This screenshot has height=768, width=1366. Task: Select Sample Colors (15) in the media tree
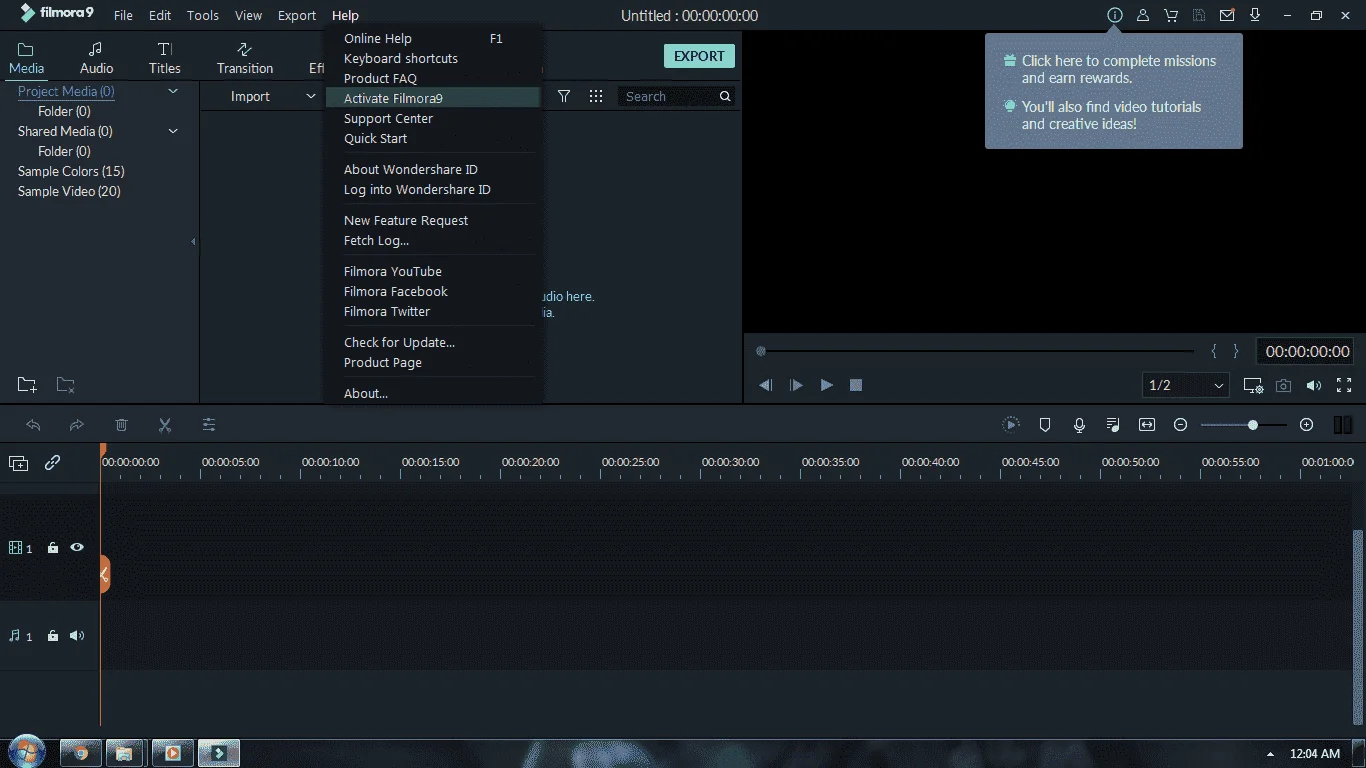71,171
